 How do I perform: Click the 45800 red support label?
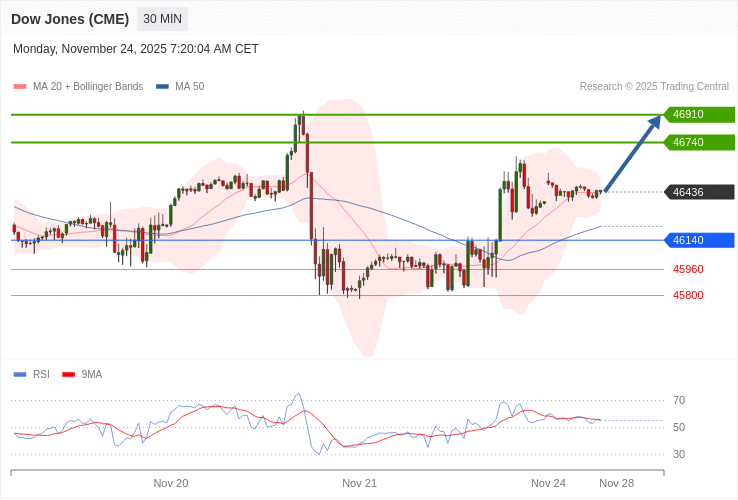[688, 295]
